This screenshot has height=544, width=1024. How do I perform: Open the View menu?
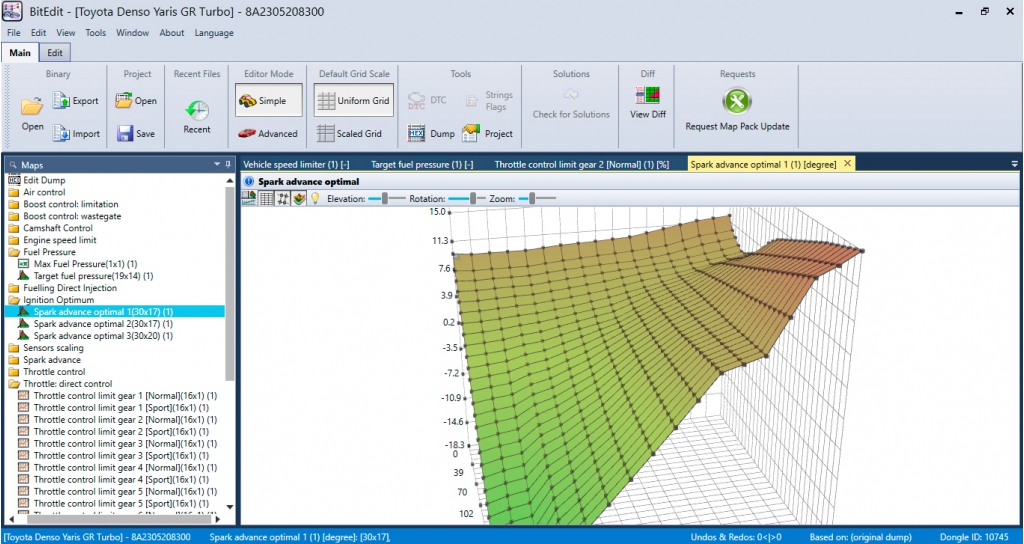click(x=66, y=33)
